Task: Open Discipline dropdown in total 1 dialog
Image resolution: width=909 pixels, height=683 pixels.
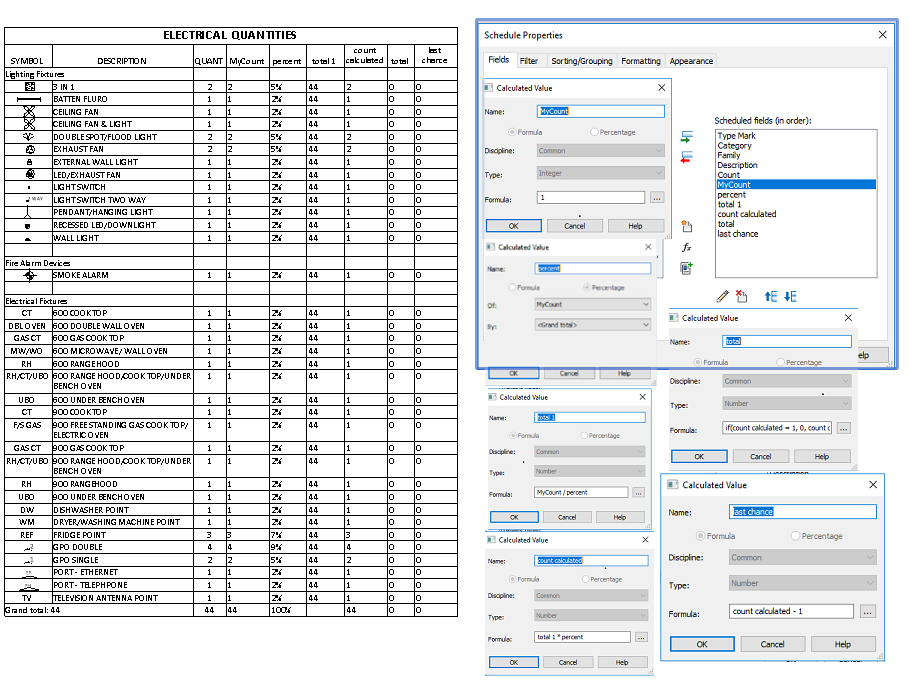Action: (590, 452)
